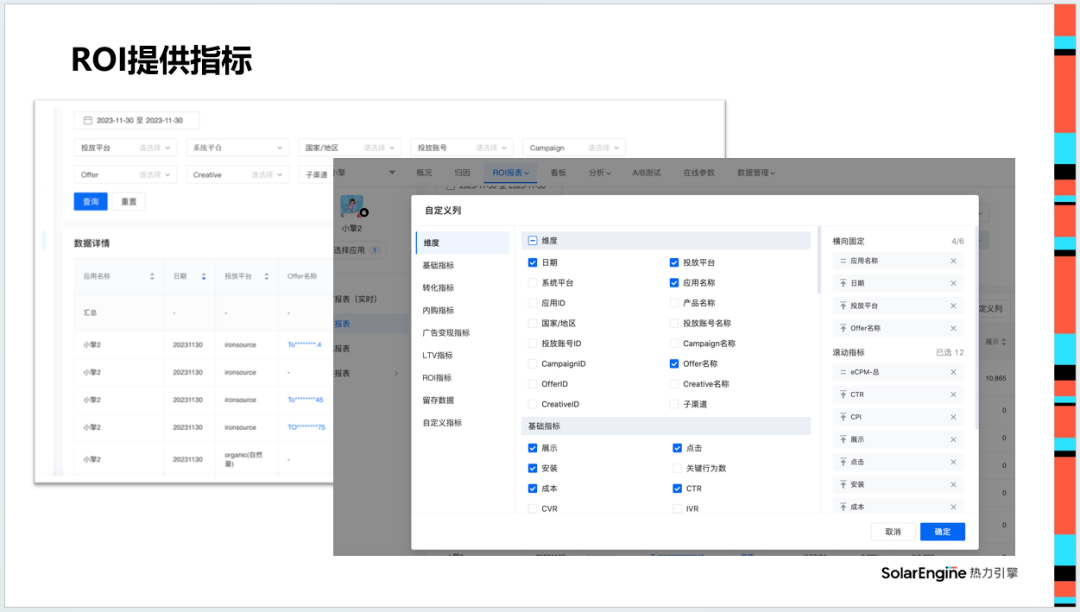Click the calendar icon in the date range picker

86,120
